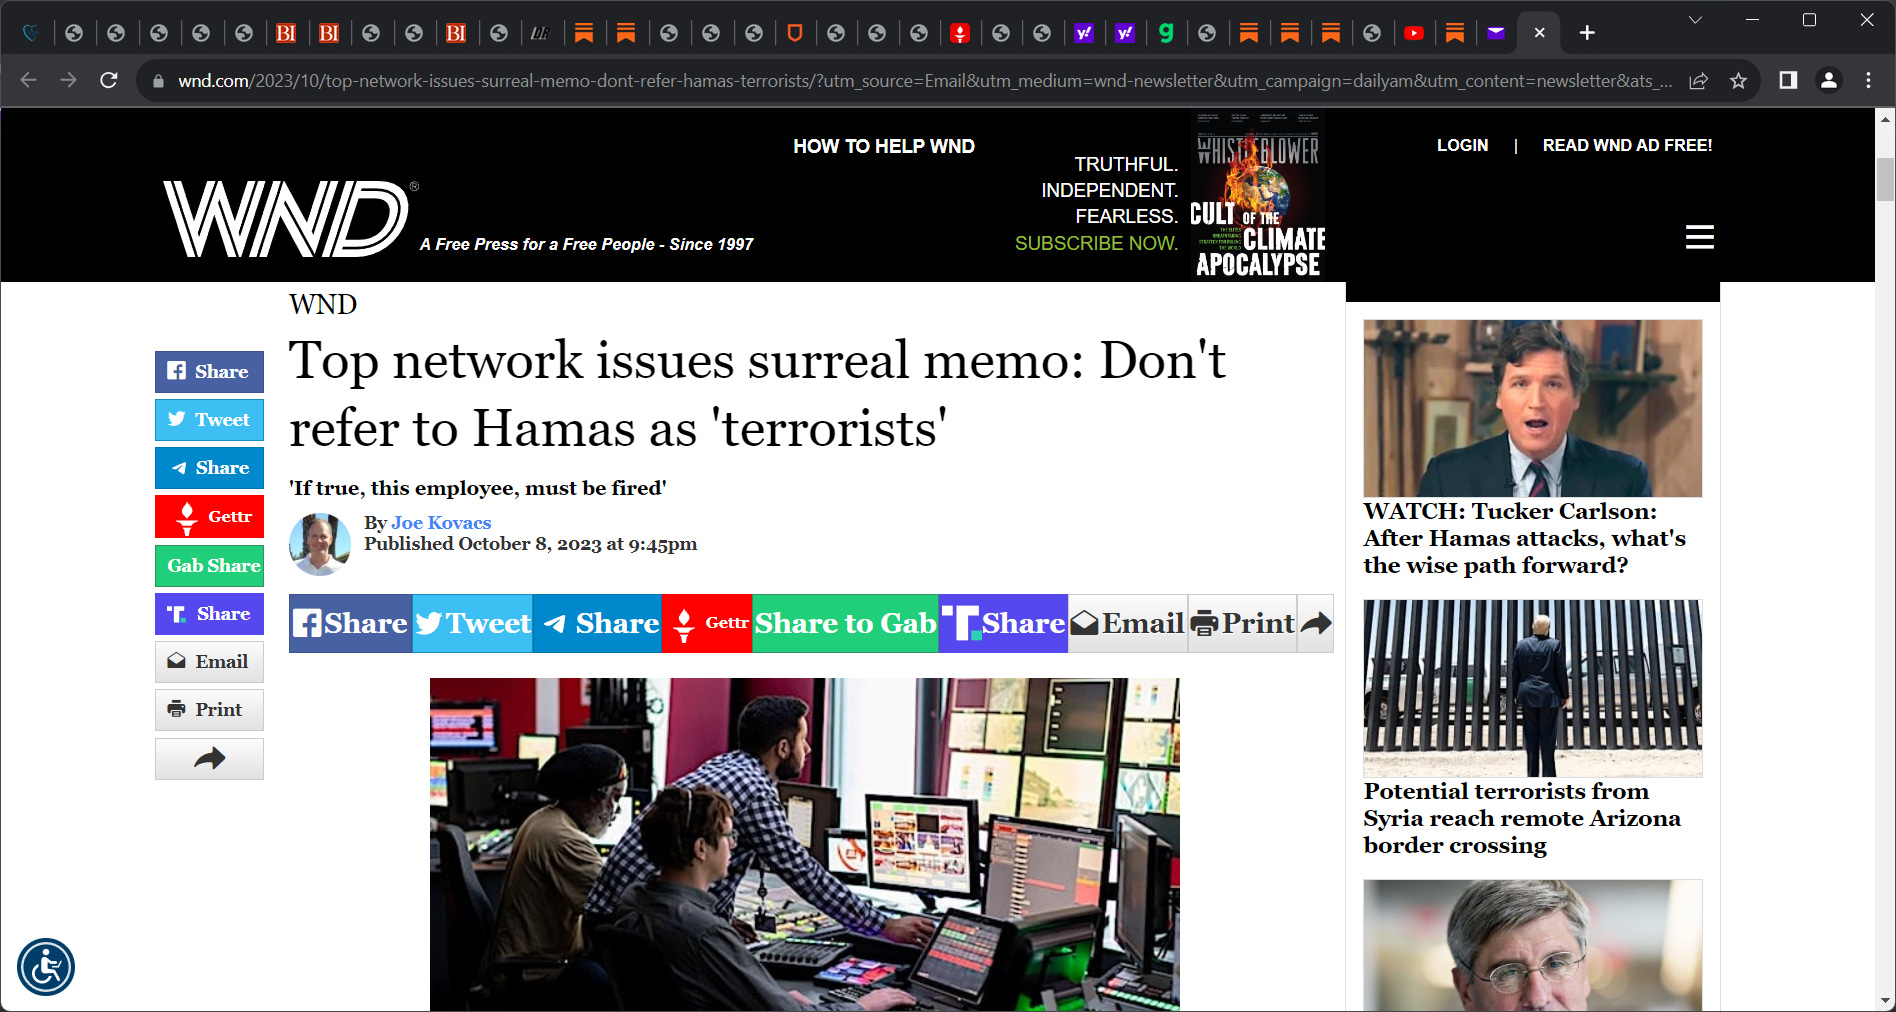Click horizontal bar Email button
The height and width of the screenshot is (1012, 1896).
1128,623
